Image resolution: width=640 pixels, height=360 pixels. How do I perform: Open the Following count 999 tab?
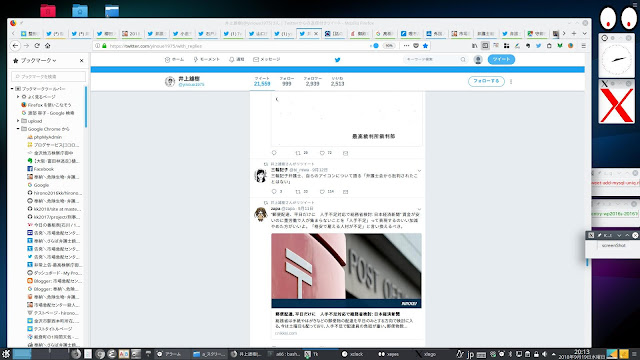(x=287, y=81)
